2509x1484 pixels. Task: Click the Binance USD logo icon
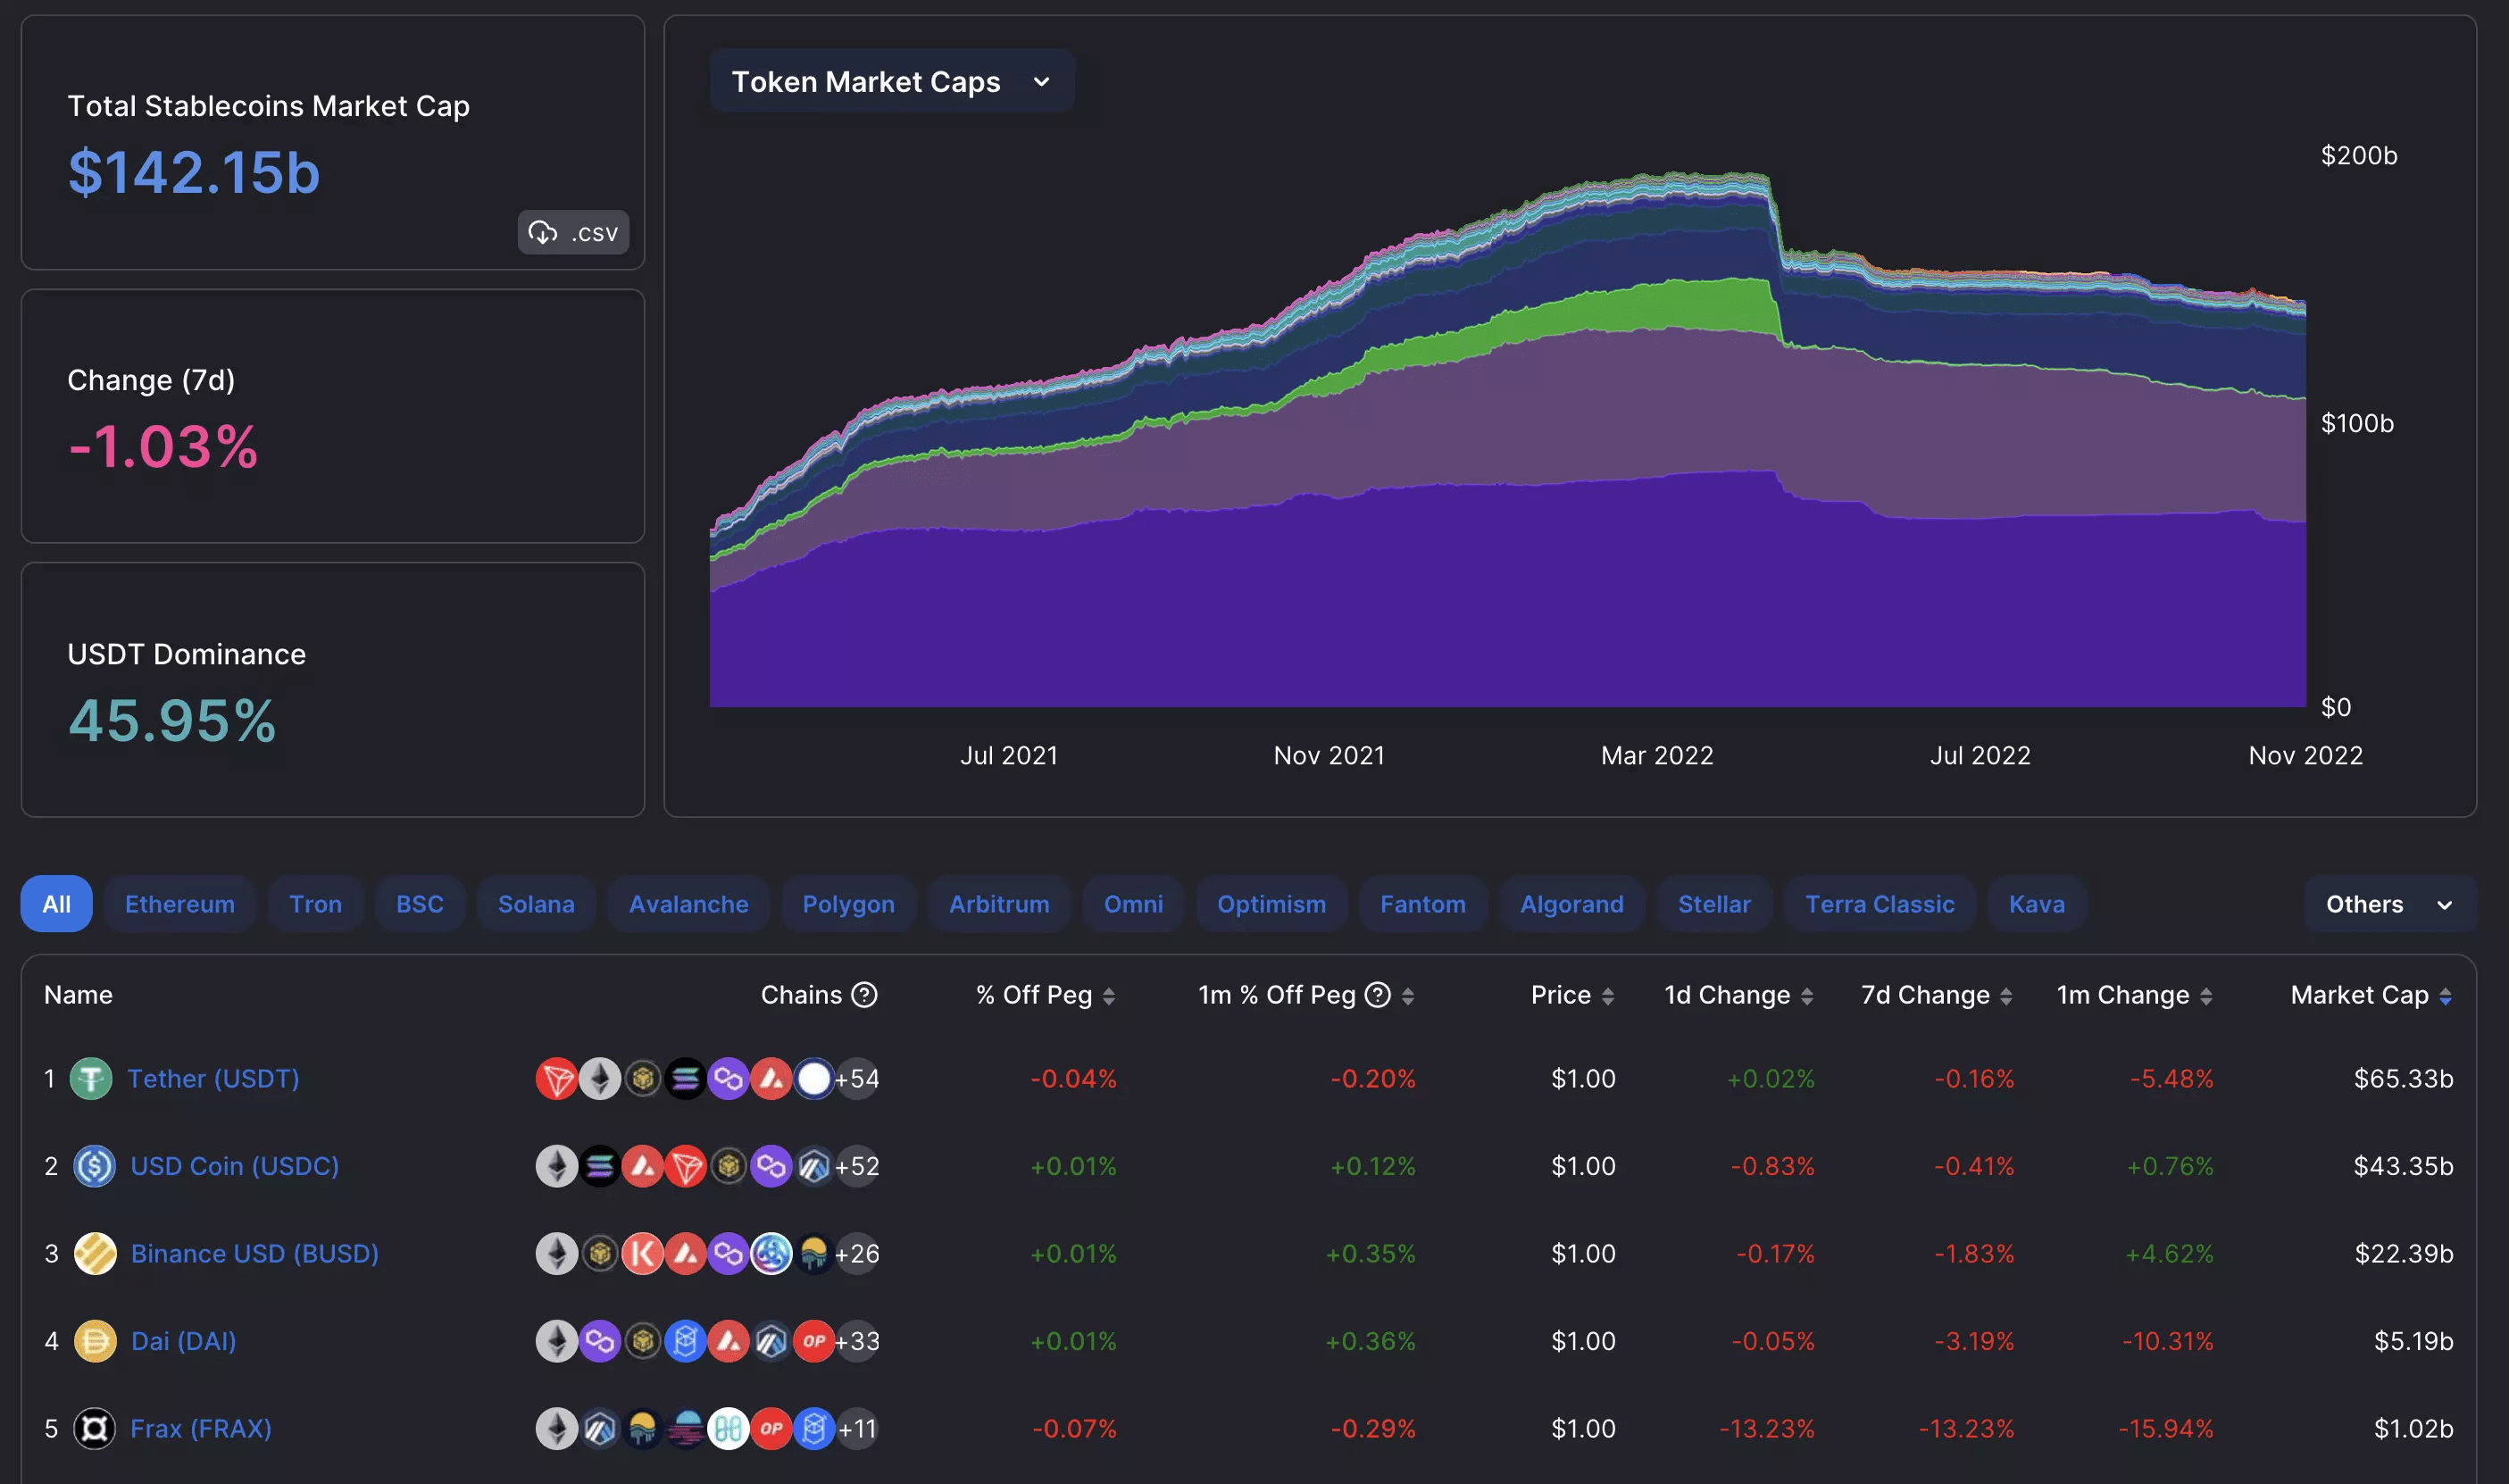pyautogui.click(x=95, y=1253)
